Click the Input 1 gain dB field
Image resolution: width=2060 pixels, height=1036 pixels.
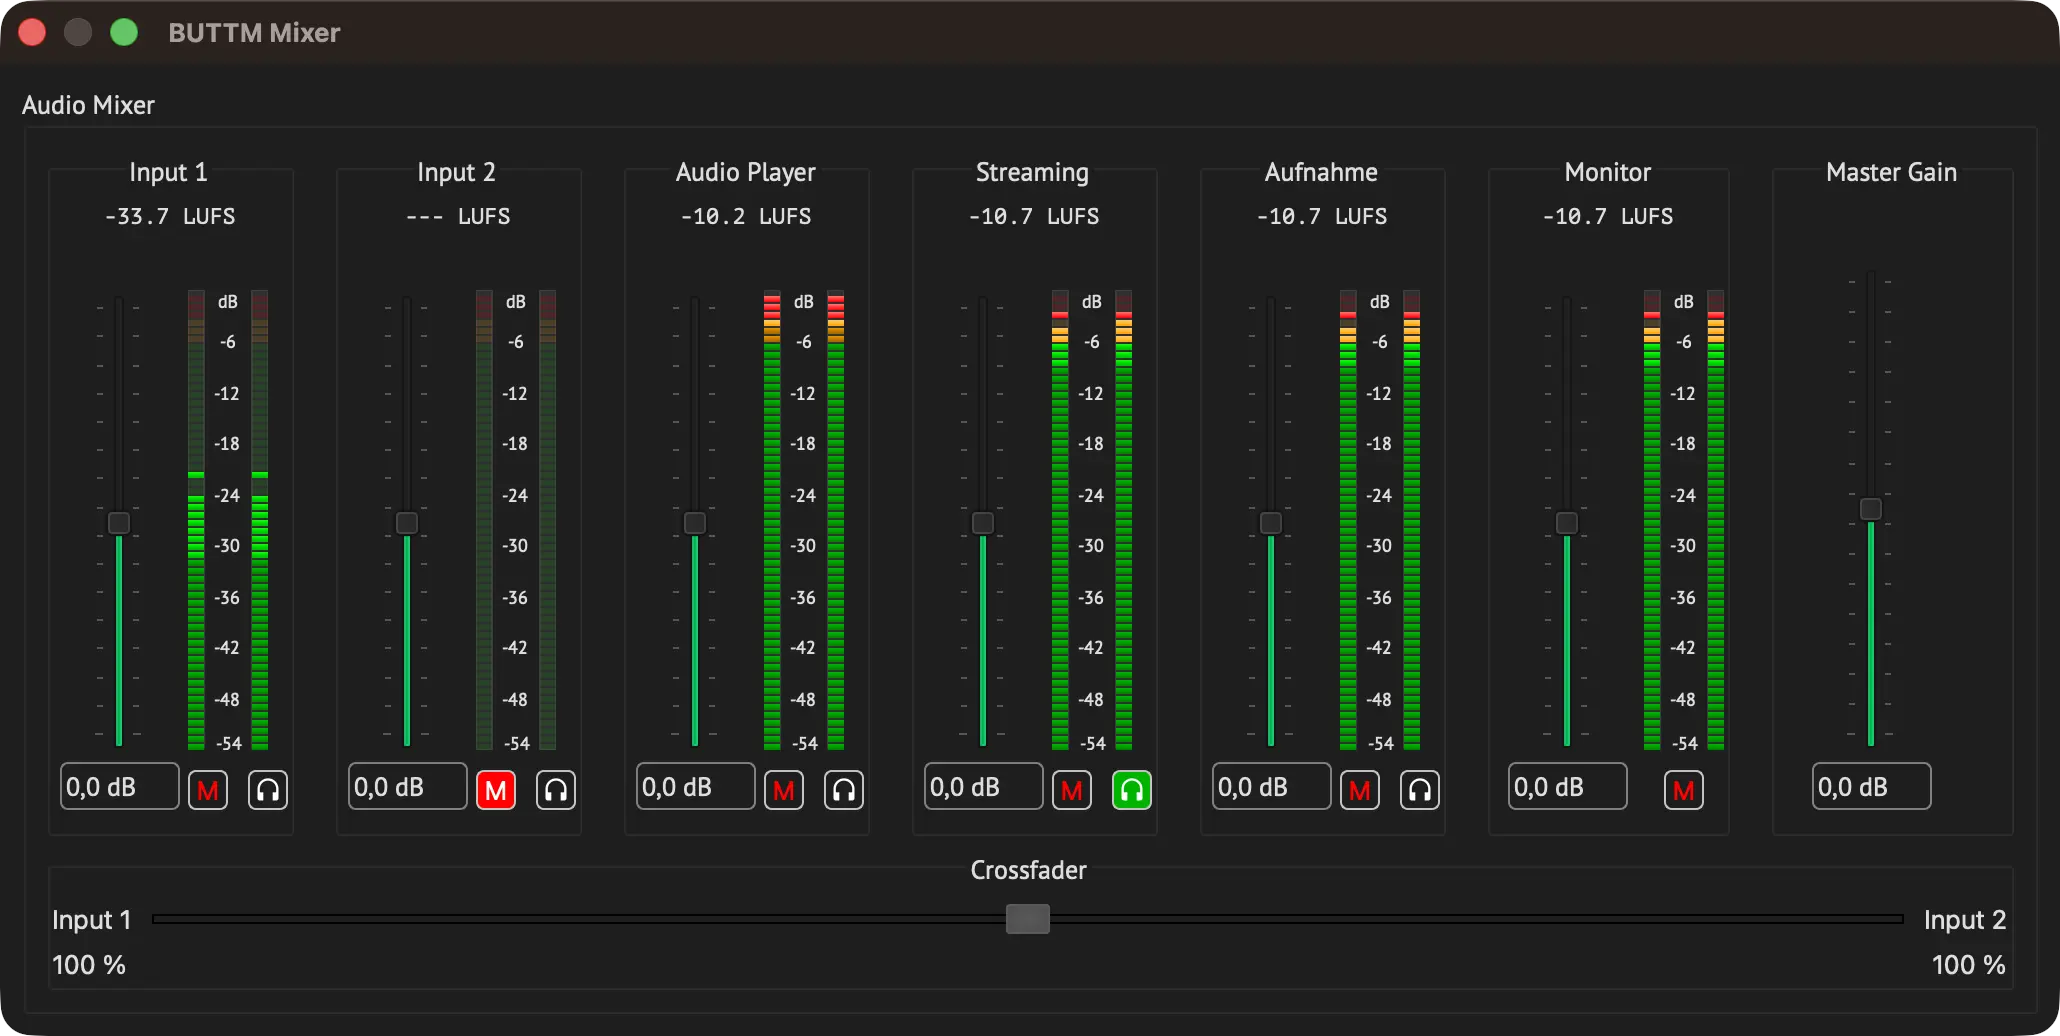[120, 787]
